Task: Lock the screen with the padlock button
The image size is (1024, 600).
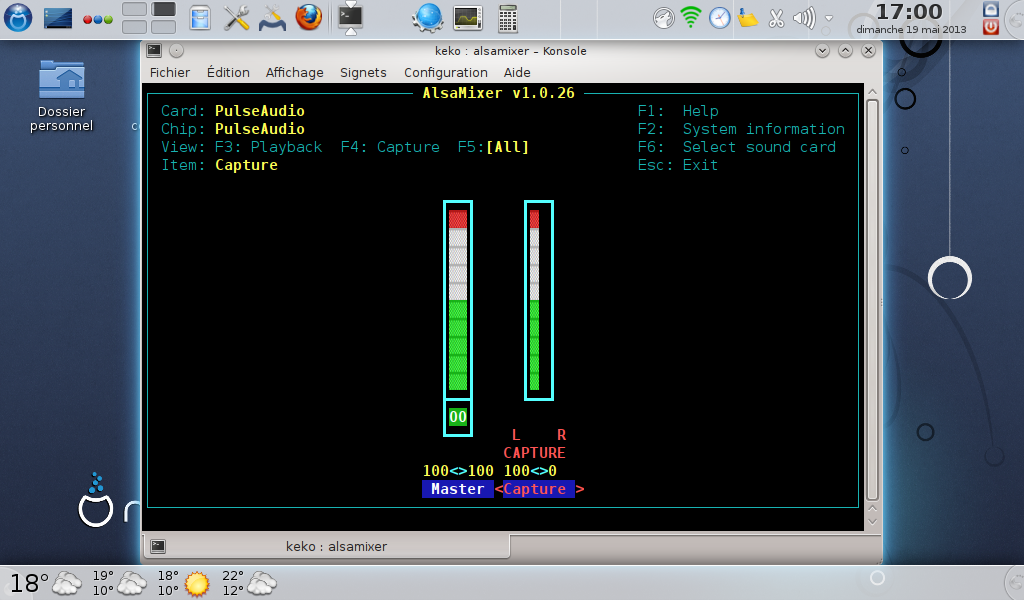Action: (x=991, y=9)
